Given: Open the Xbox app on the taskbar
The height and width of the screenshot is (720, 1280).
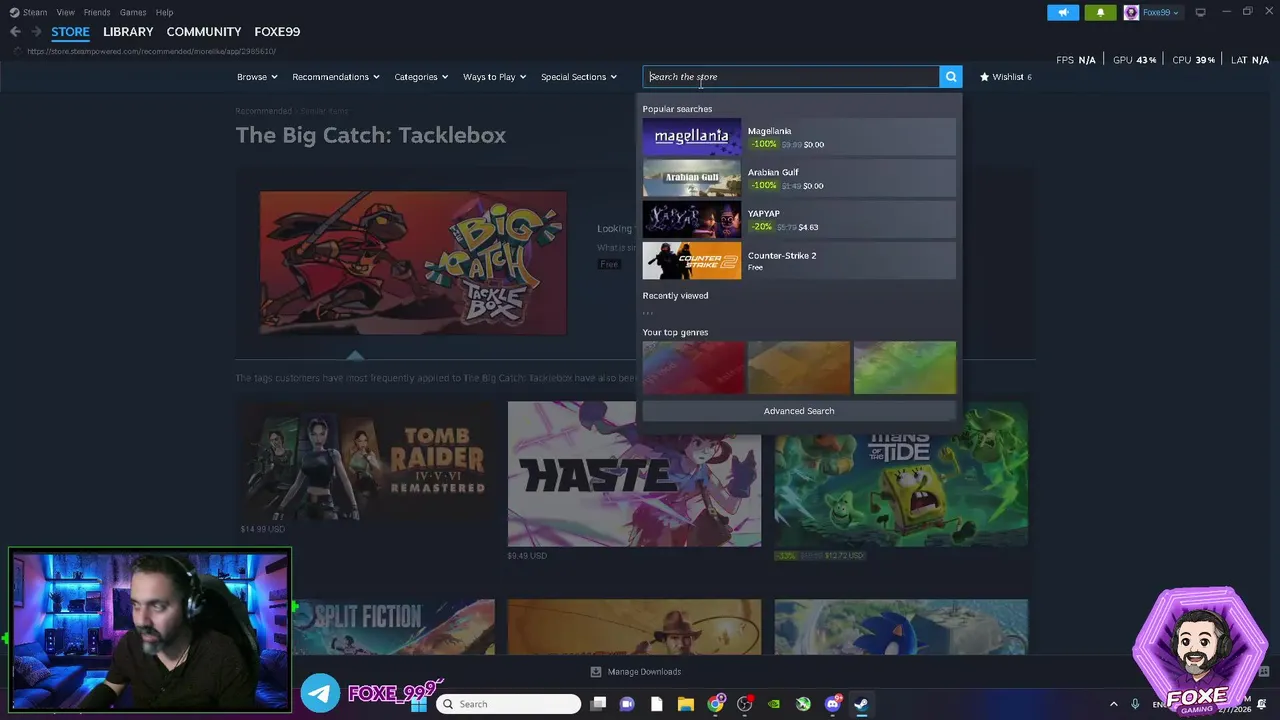Looking at the screenshot, I should (803, 704).
